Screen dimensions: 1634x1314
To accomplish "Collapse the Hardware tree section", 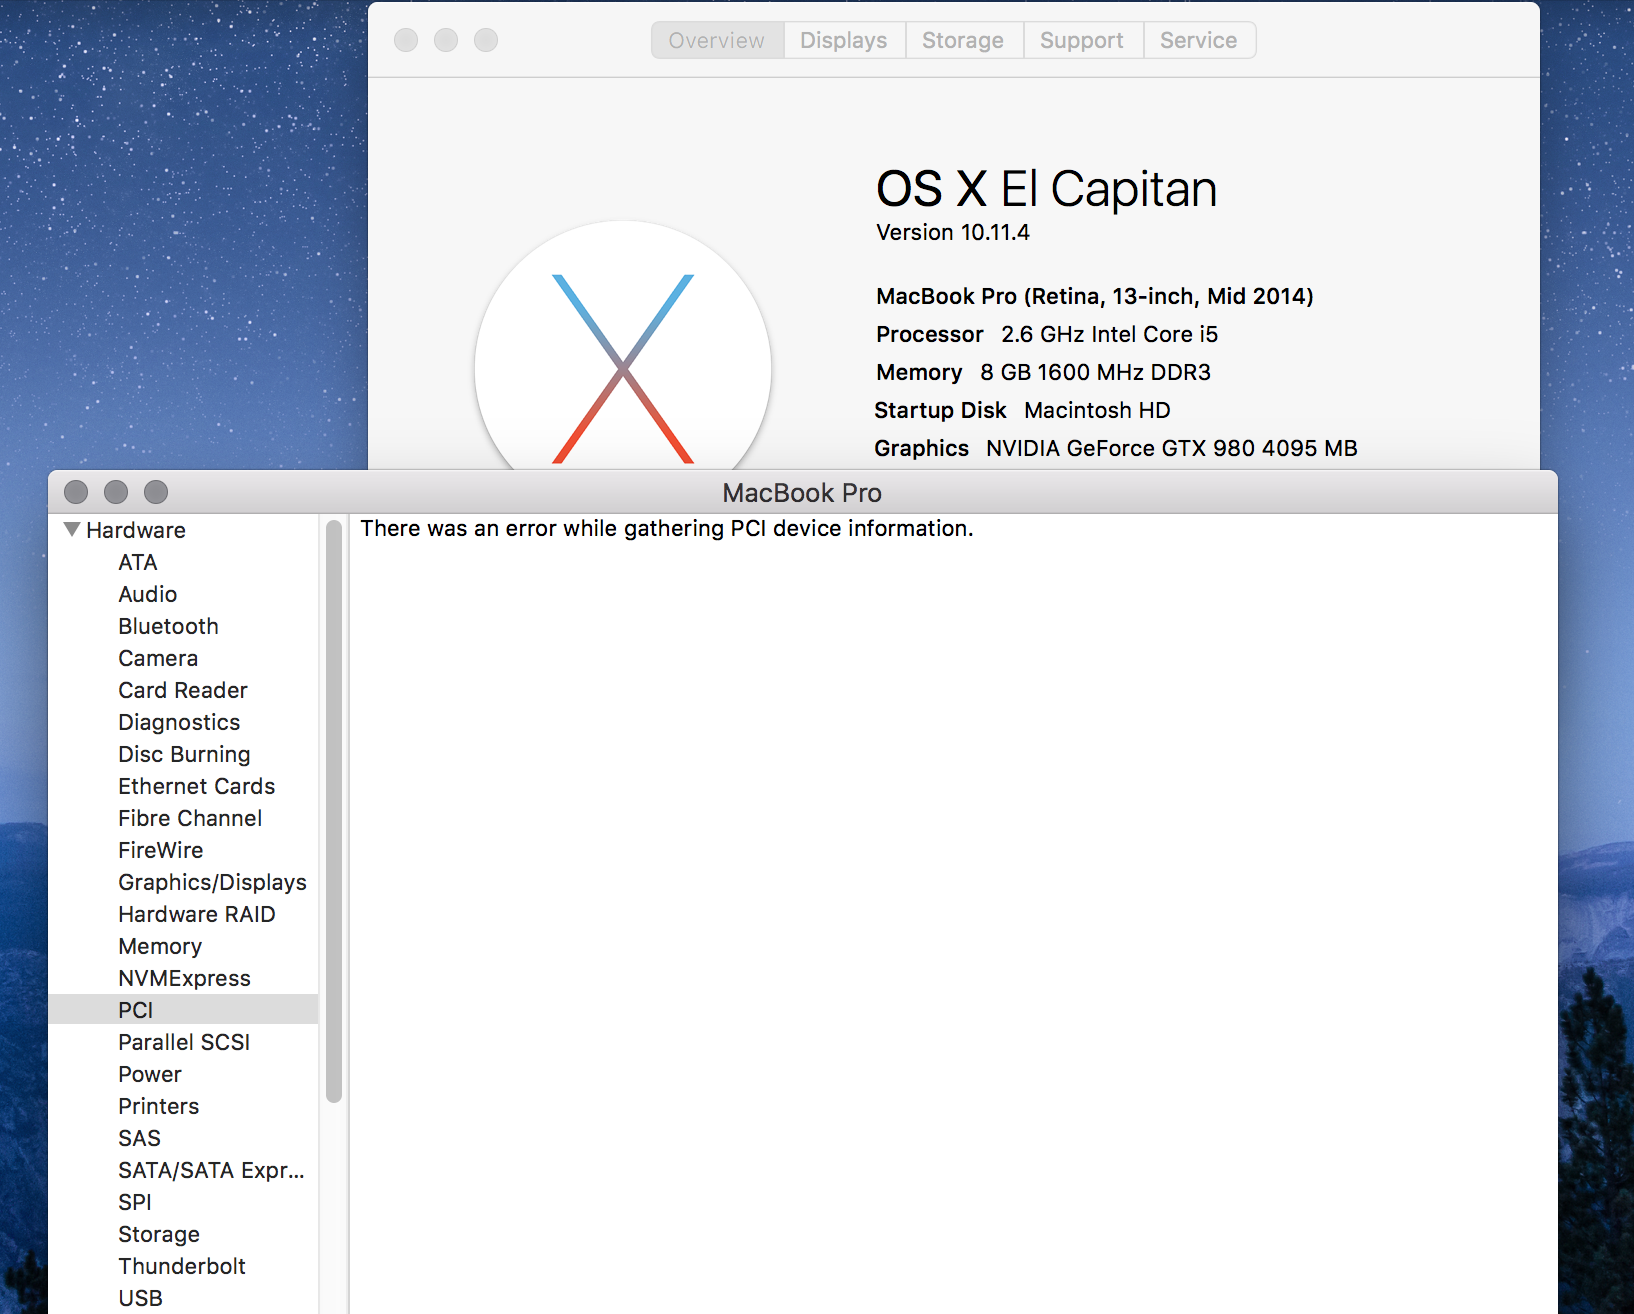I will point(72,529).
